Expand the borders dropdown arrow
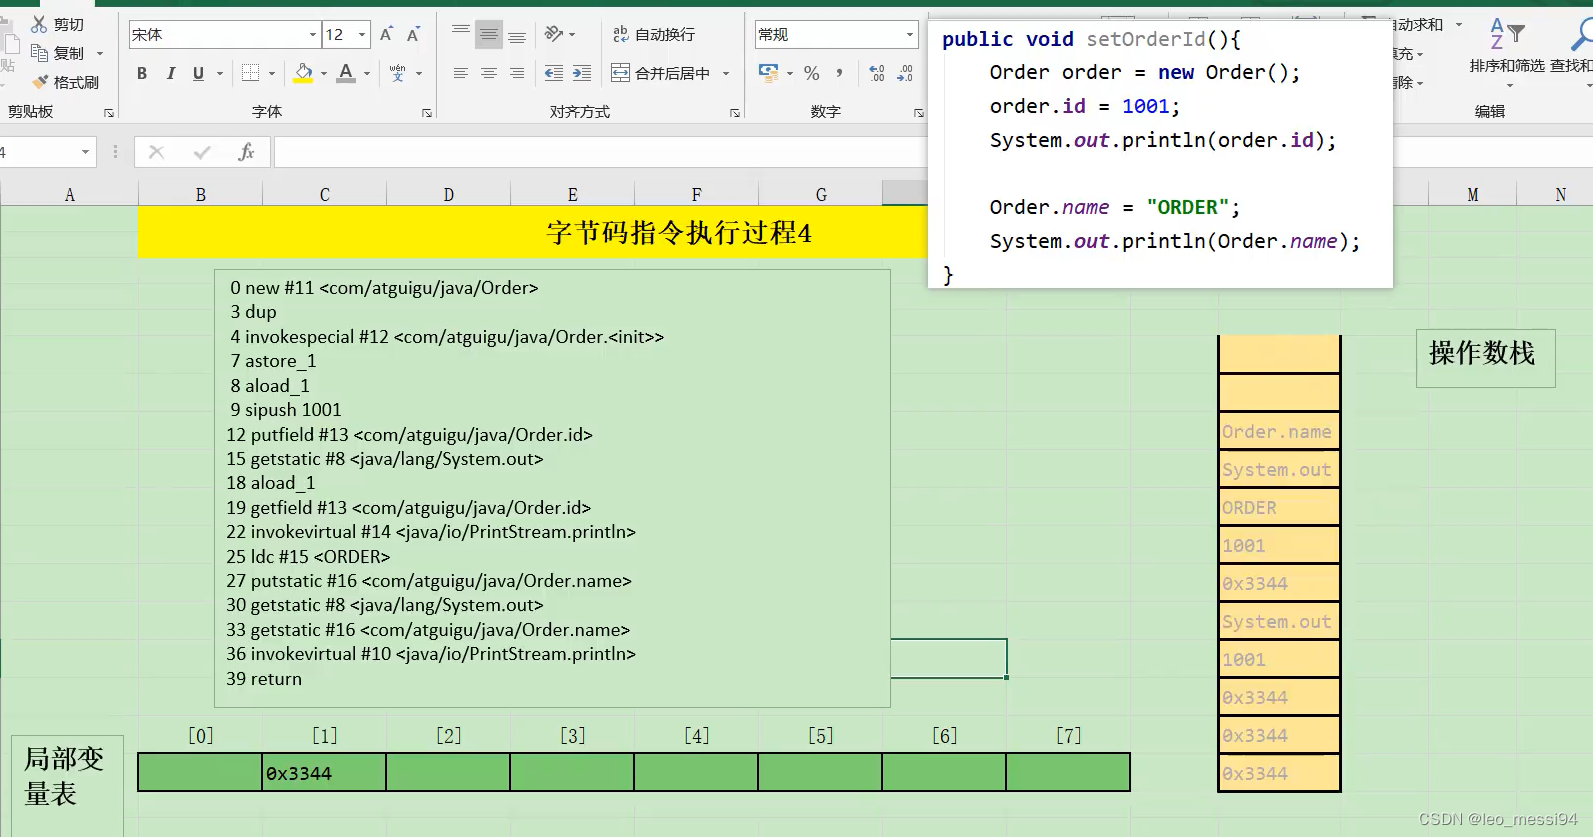 coord(272,73)
